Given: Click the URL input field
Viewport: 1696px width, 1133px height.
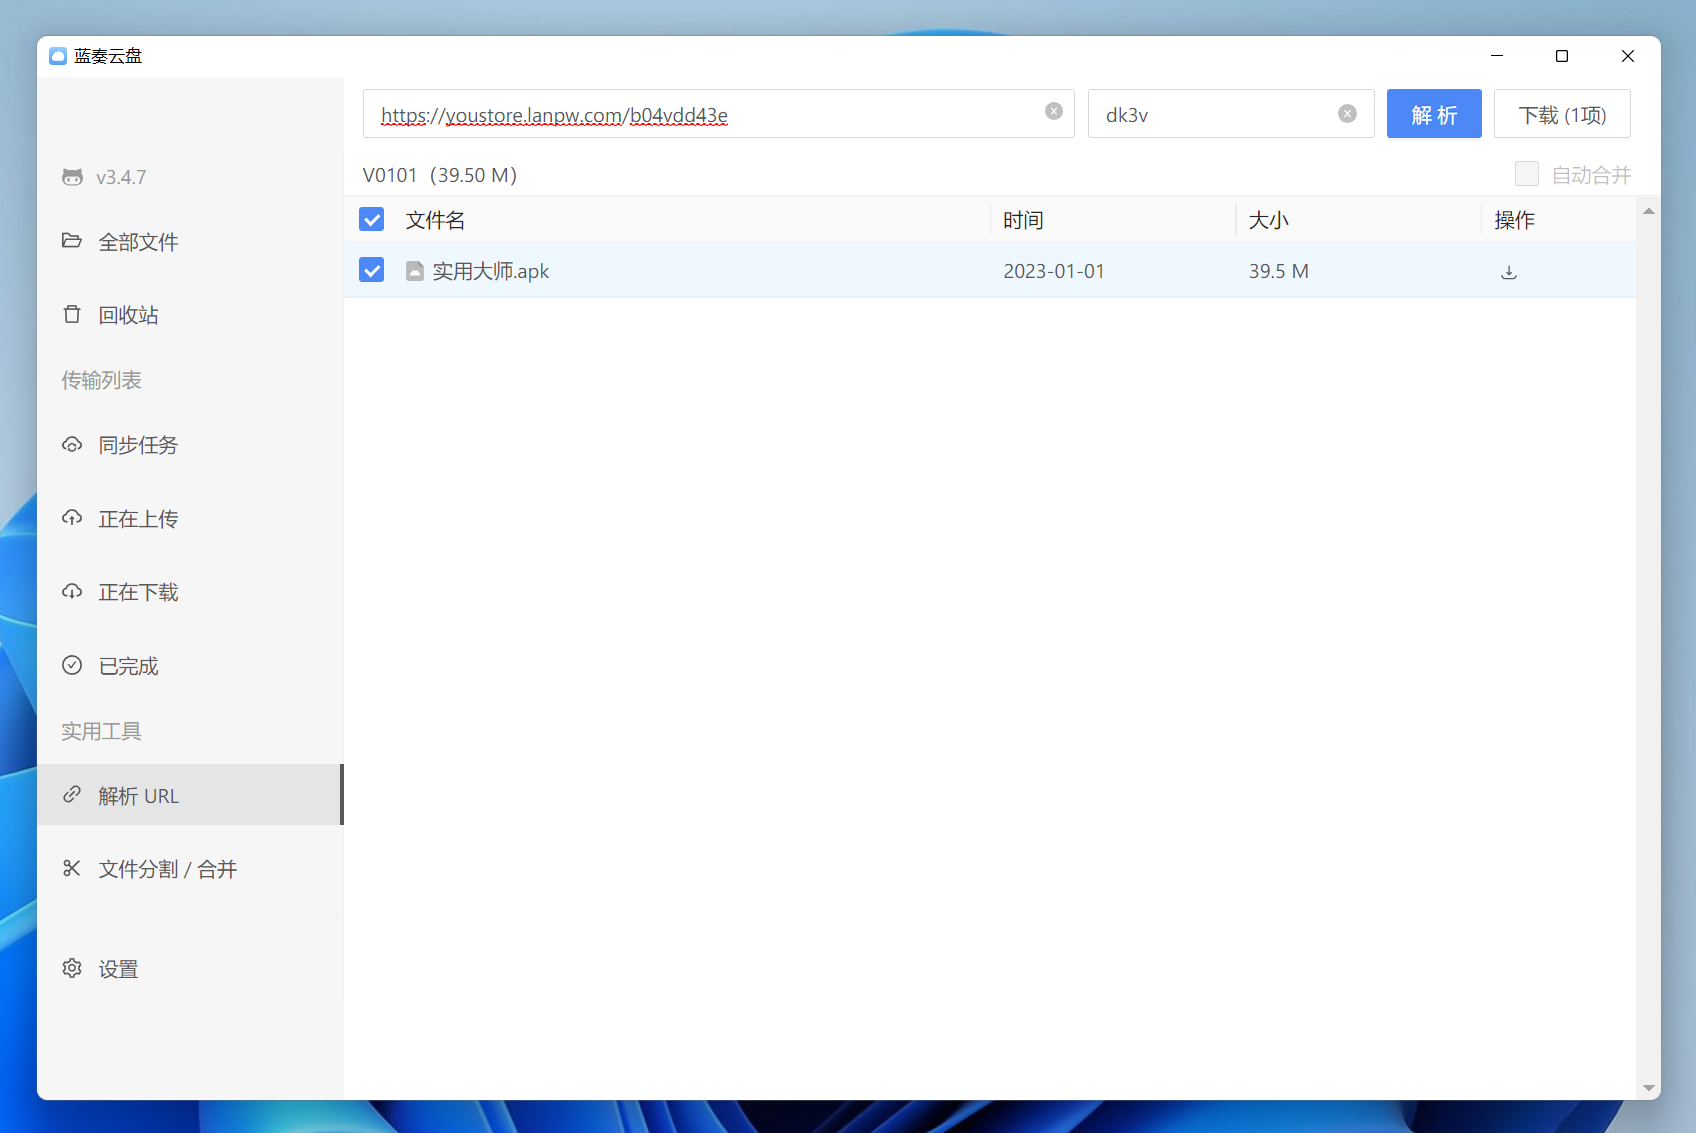Looking at the screenshot, I should [x=718, y=114].
